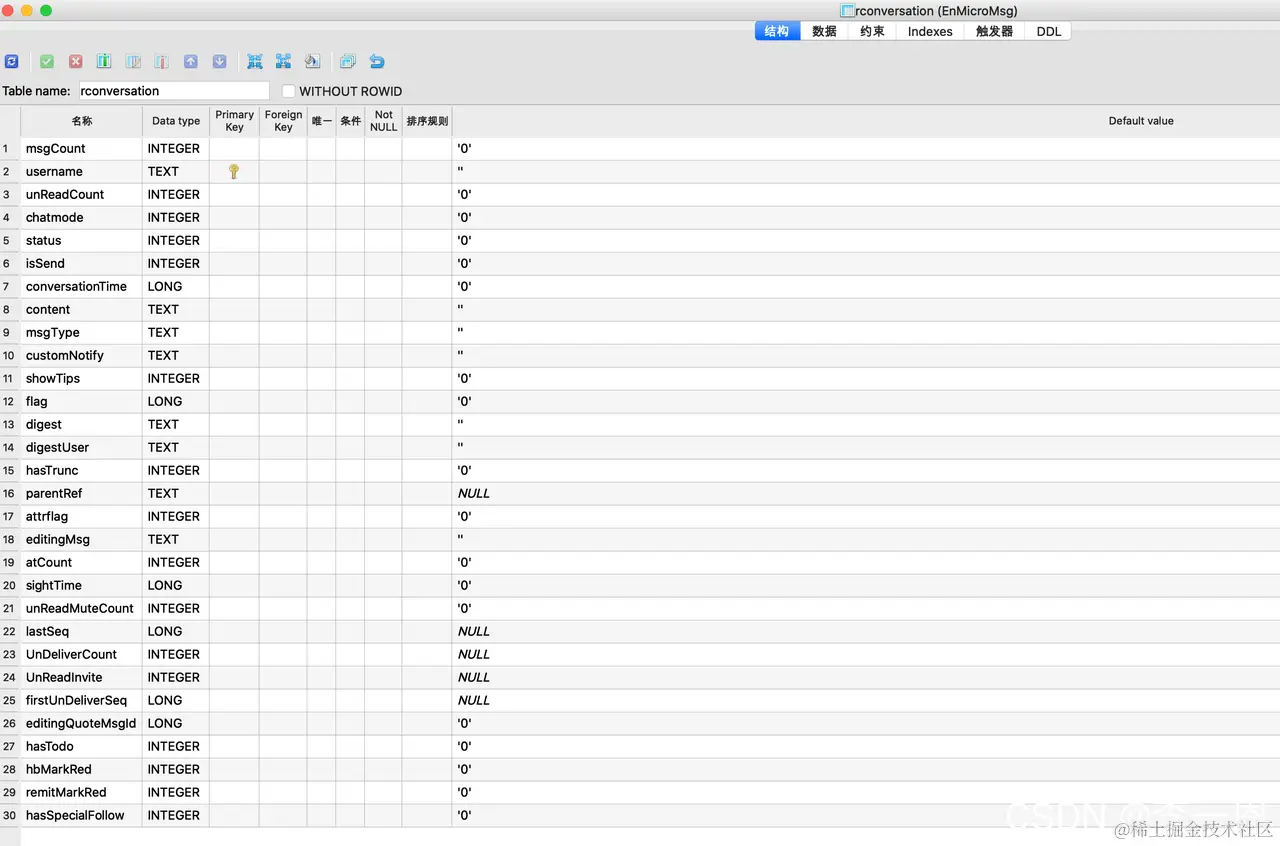This screenshot has width=1280, height=846.
Task: Select the UnReadInvite row
Action: click(x=640, y=678)
